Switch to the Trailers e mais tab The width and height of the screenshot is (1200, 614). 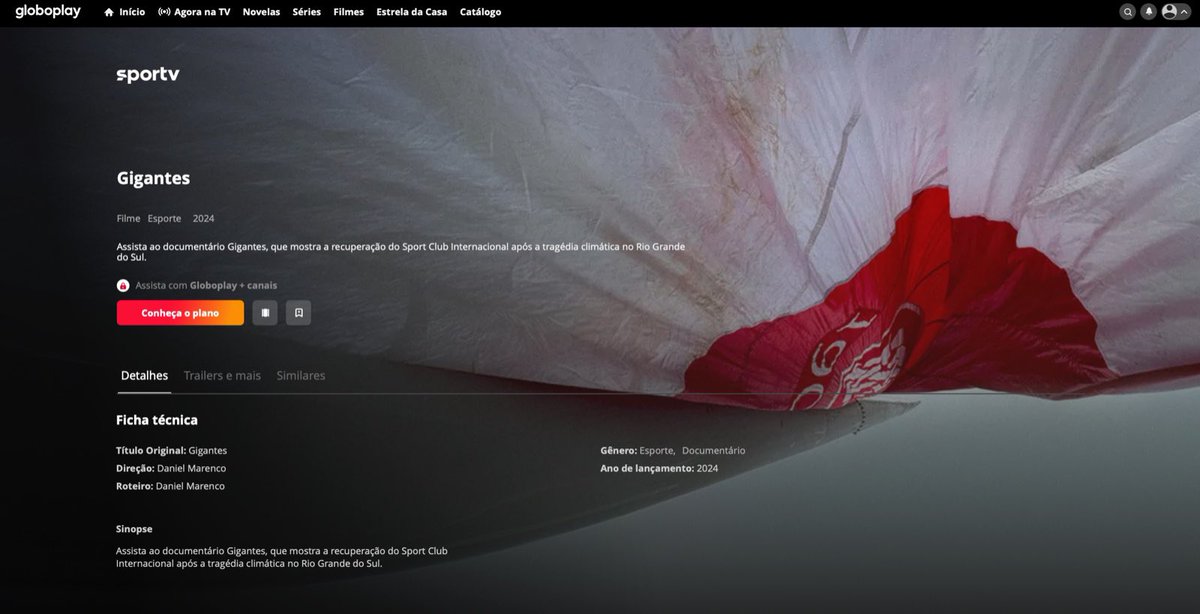[x=222, y=376]
